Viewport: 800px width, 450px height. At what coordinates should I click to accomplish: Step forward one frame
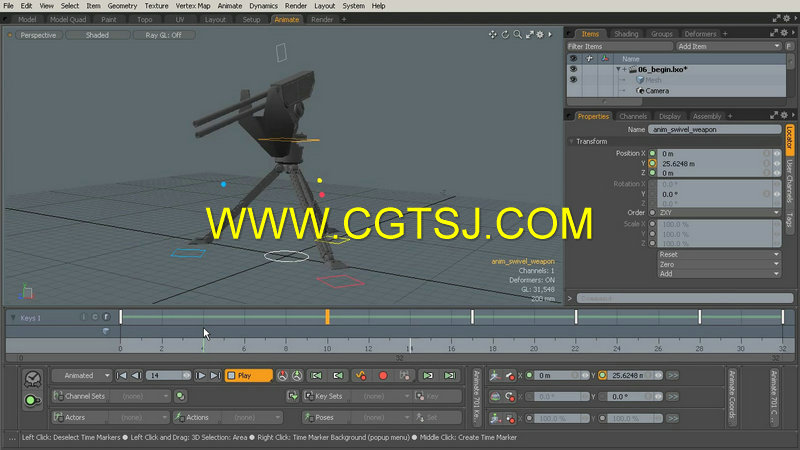tap(201, 376)
